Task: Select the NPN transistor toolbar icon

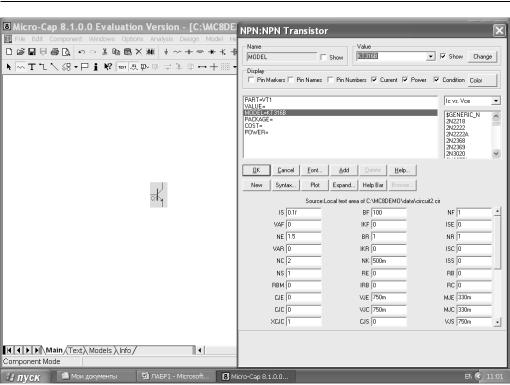Action: coord(223,52)
